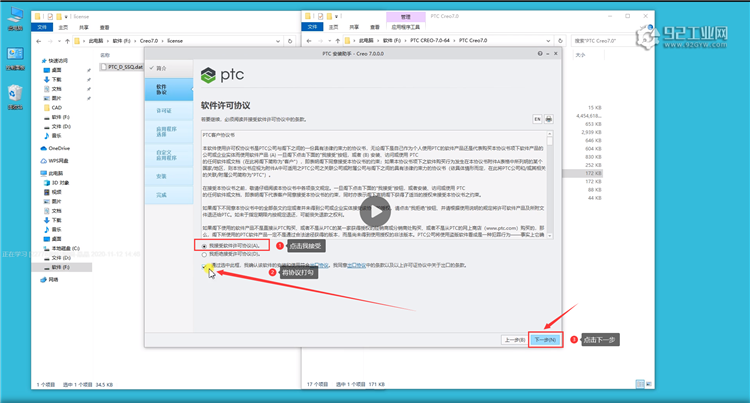Open 应用程序工具 tab in PTC Creo7.0 Explorer
Screen dimensions: 750x403
click(x=406, y=27)
